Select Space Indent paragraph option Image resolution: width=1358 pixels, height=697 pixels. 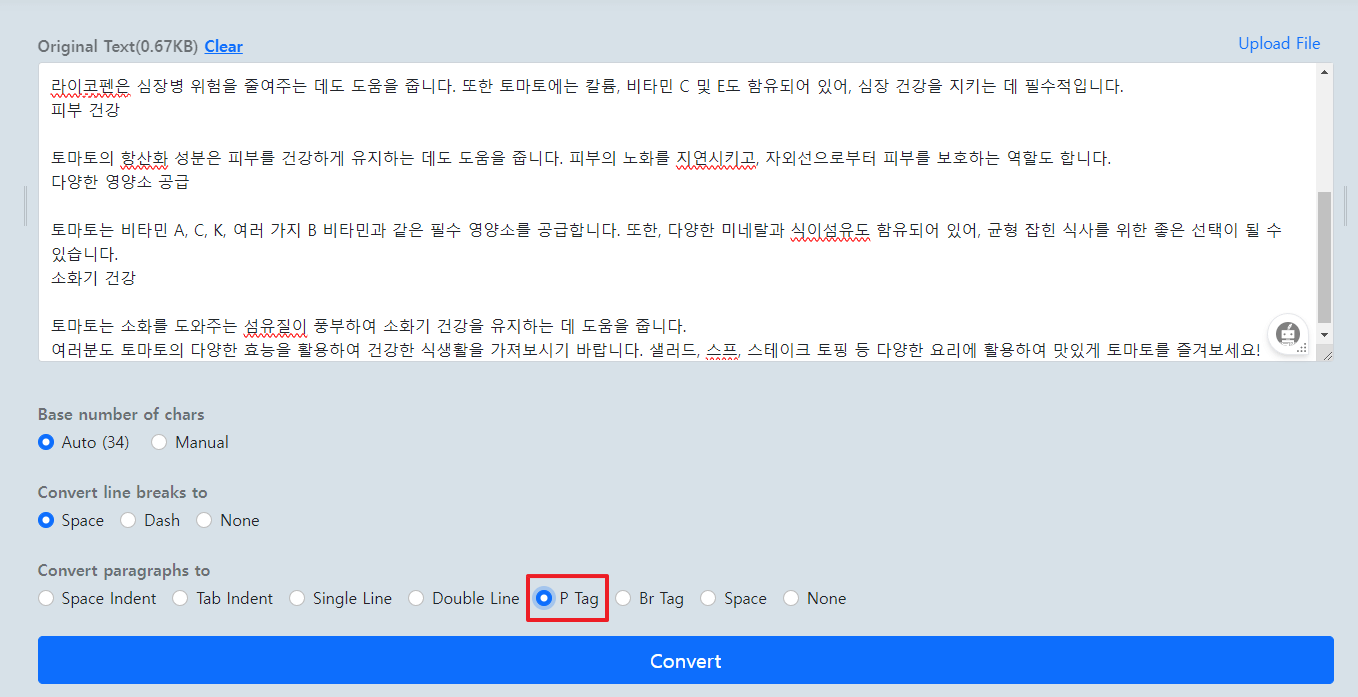coord(46,598)
